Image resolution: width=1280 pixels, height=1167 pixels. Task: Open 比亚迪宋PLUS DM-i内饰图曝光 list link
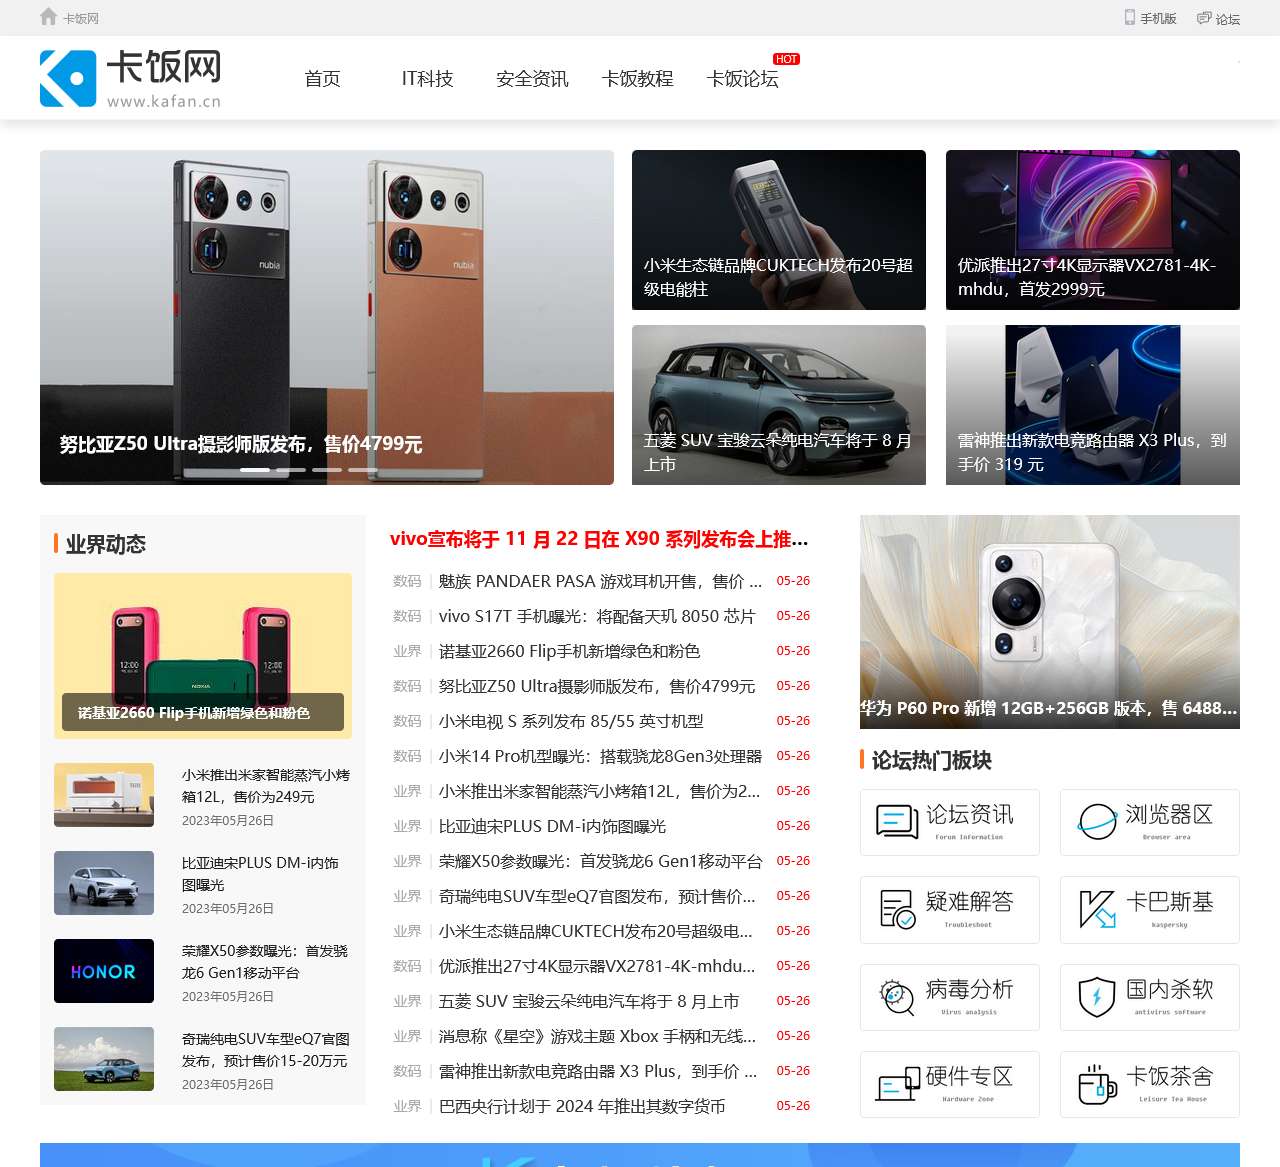click(552, 826)
